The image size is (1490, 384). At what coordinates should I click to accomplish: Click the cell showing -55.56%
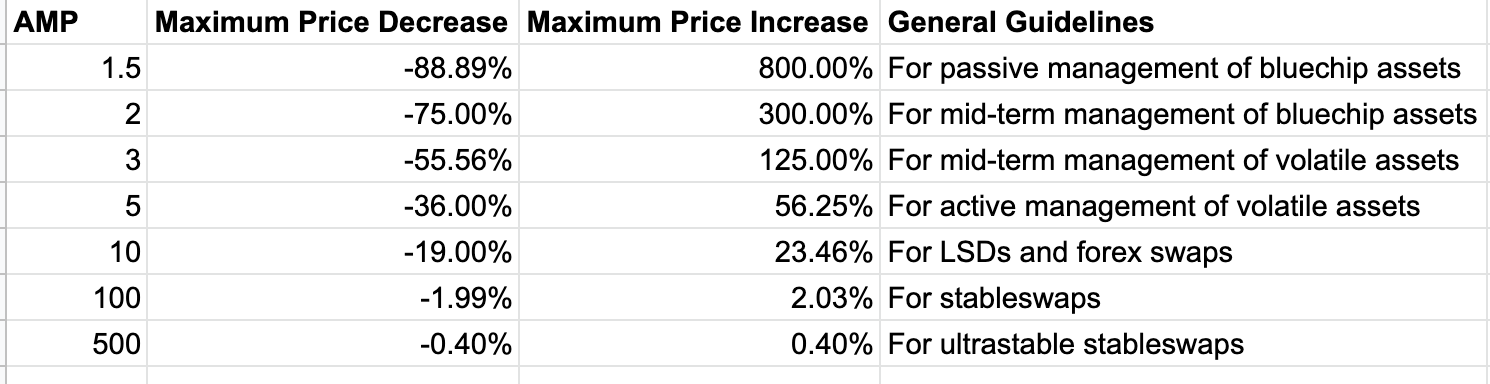click(x=333, y=160)
